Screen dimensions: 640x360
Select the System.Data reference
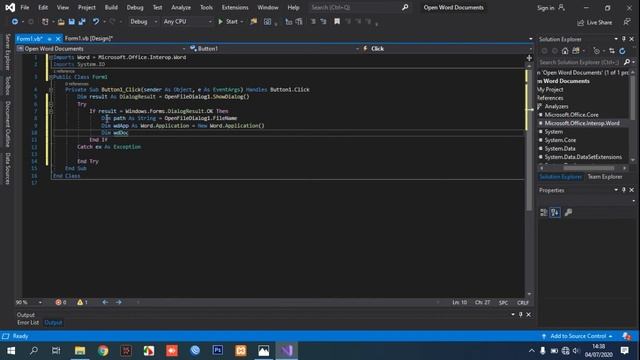(560, 149)
